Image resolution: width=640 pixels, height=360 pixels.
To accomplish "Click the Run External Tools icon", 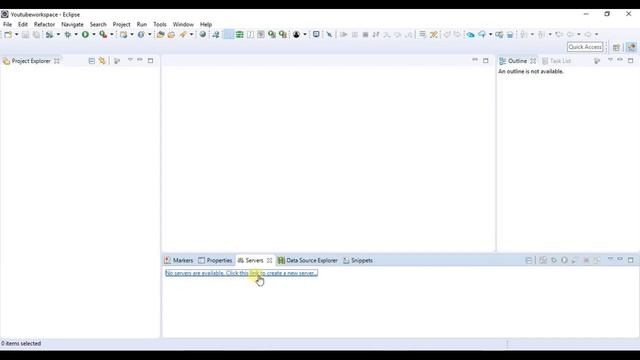I will tap(103, 35).
